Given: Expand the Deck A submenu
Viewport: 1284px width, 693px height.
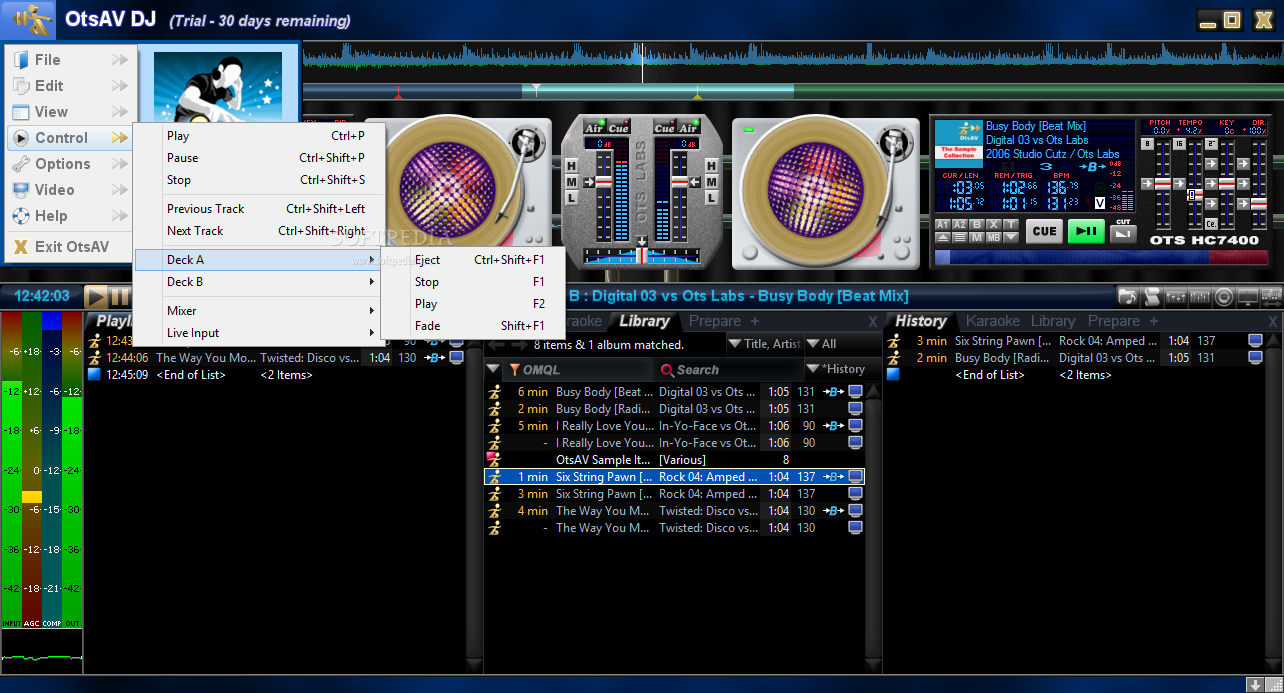Looking at the screenshot, I should [x=258, y=260].
